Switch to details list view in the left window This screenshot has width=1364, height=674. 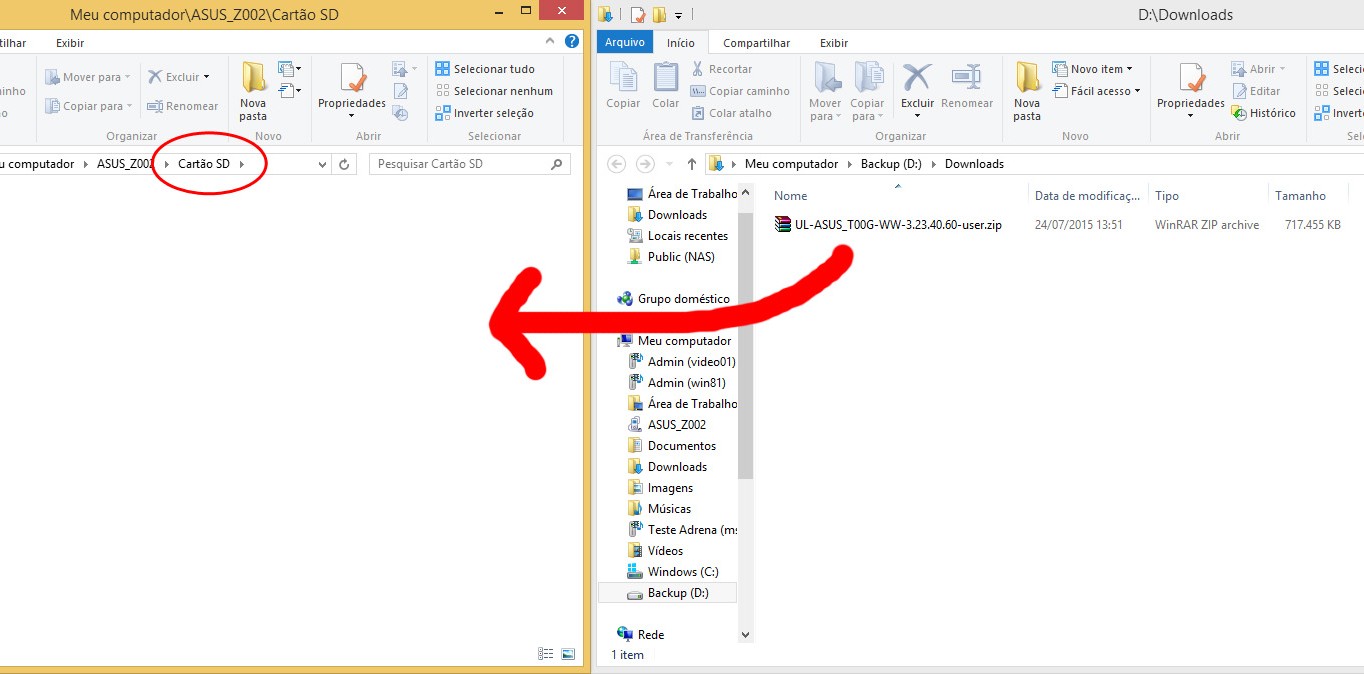coord(546,654)
